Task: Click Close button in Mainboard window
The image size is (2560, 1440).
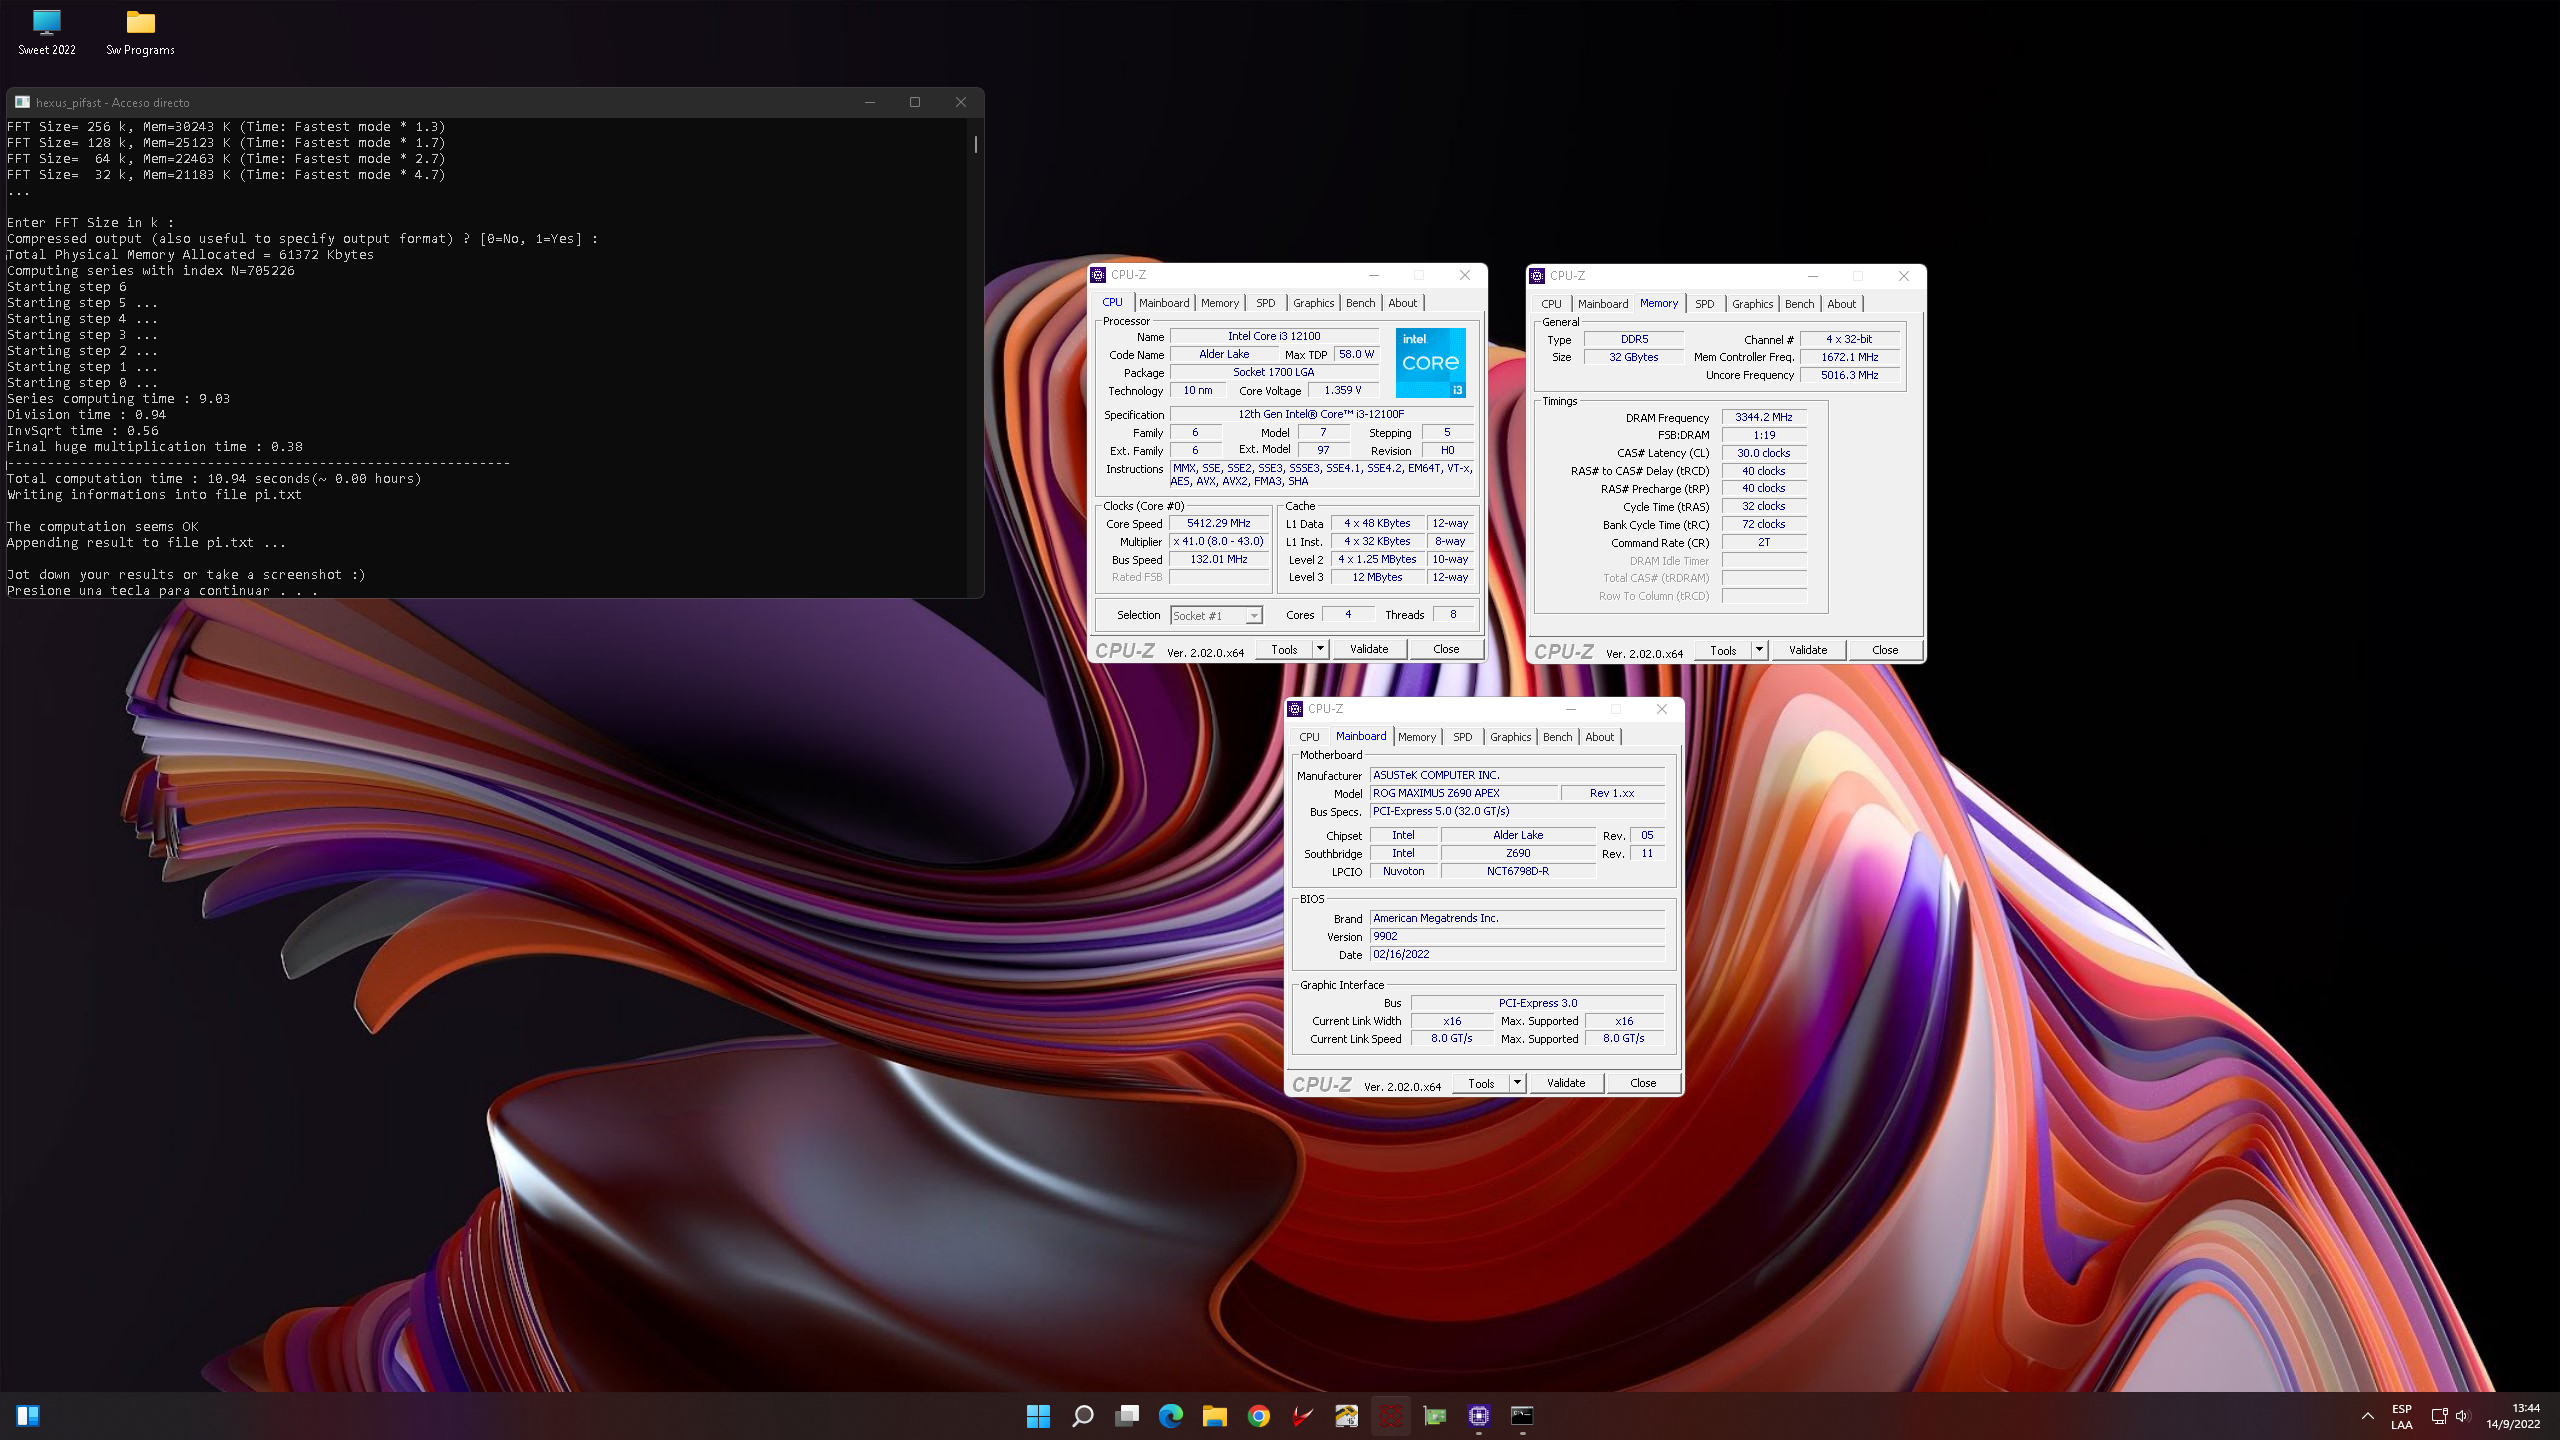Action: tap(1643, 1083)
